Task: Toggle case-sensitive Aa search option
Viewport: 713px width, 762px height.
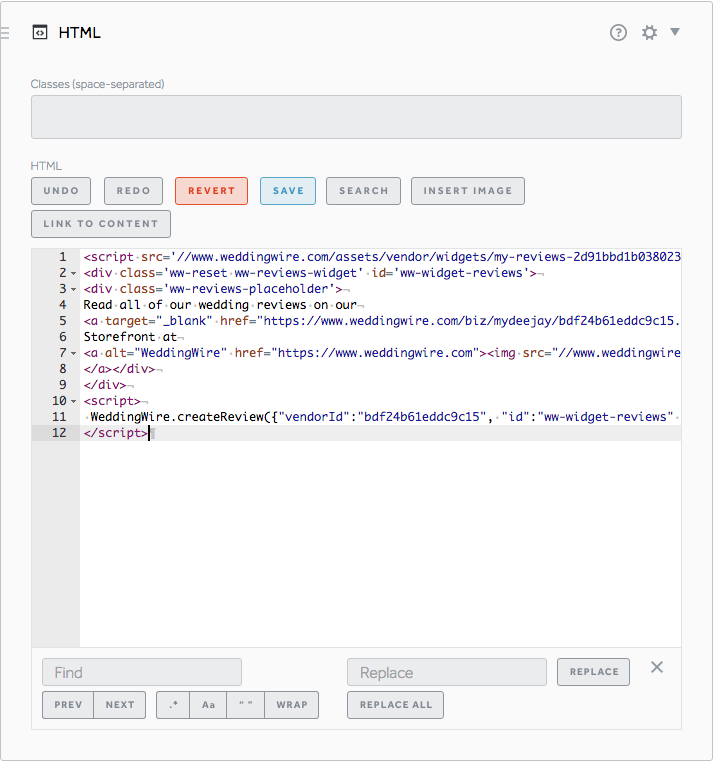Action: click(209, 705)
